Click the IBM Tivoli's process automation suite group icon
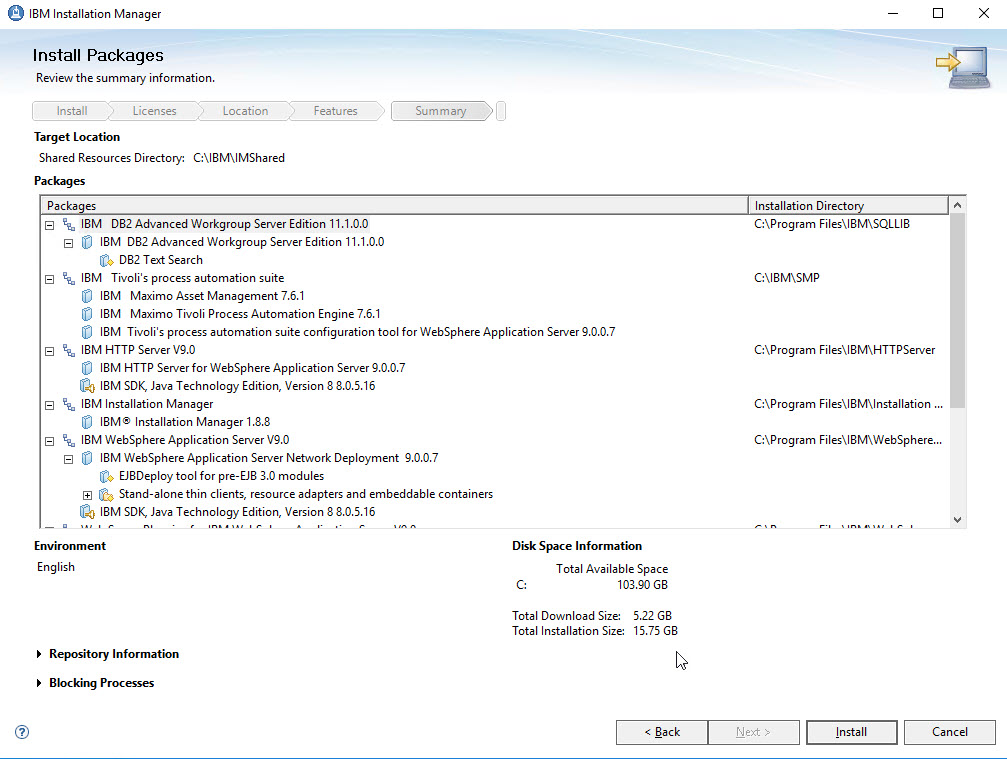The image size is (1007, 759). click(68, 278)
